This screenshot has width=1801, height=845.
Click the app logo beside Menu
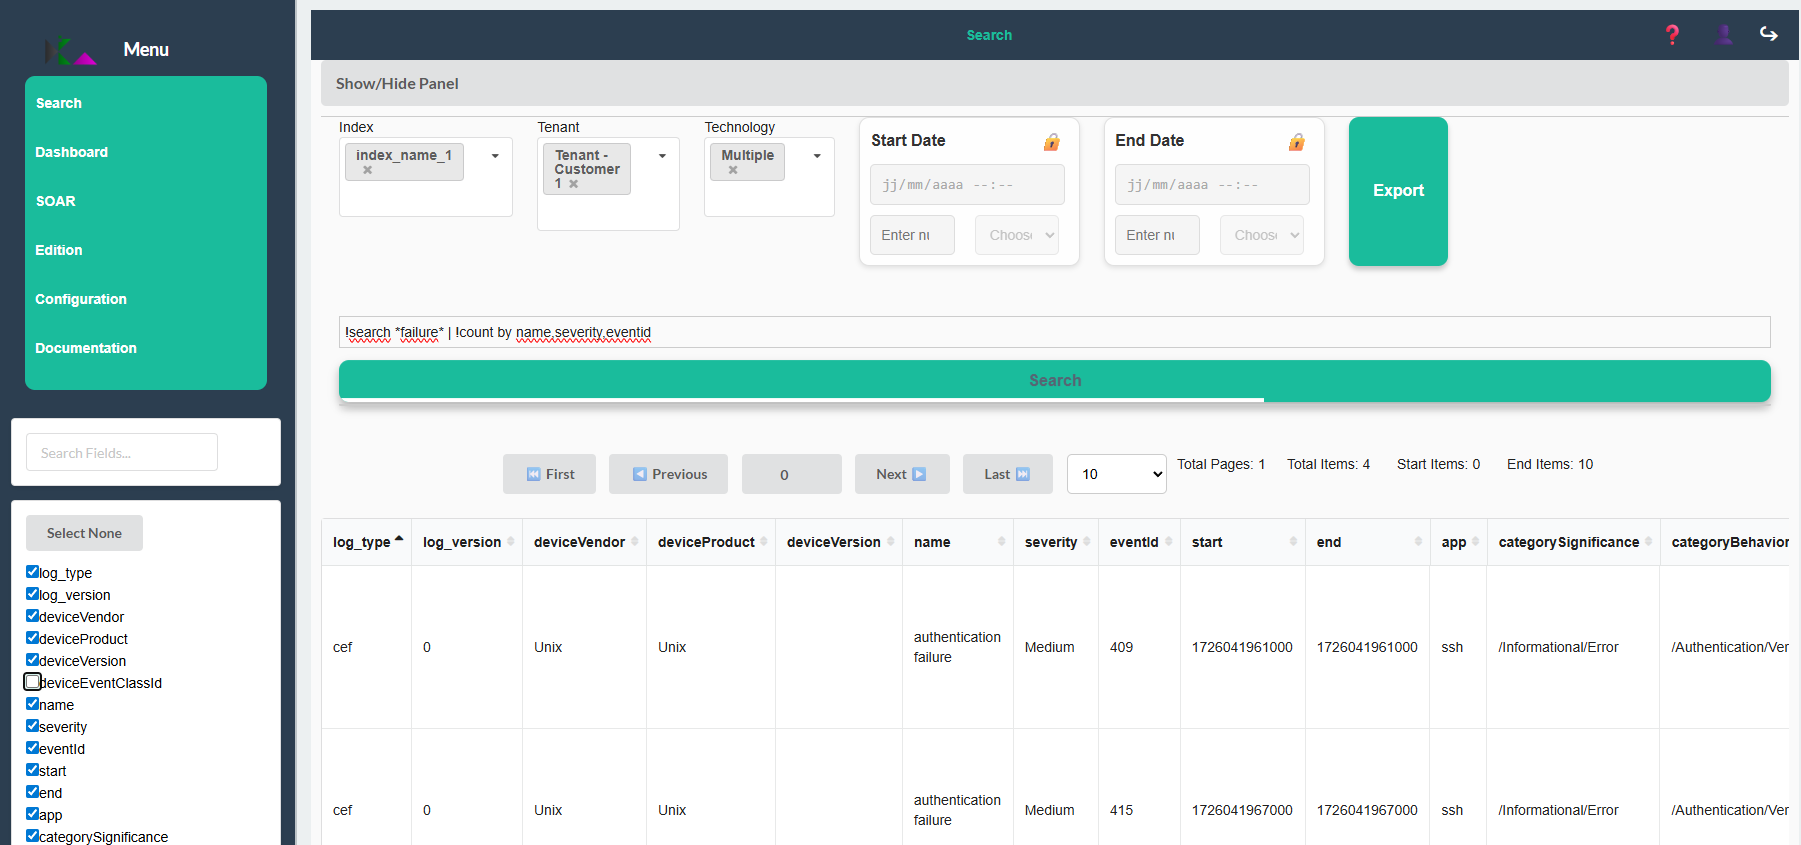click(70, 50)
